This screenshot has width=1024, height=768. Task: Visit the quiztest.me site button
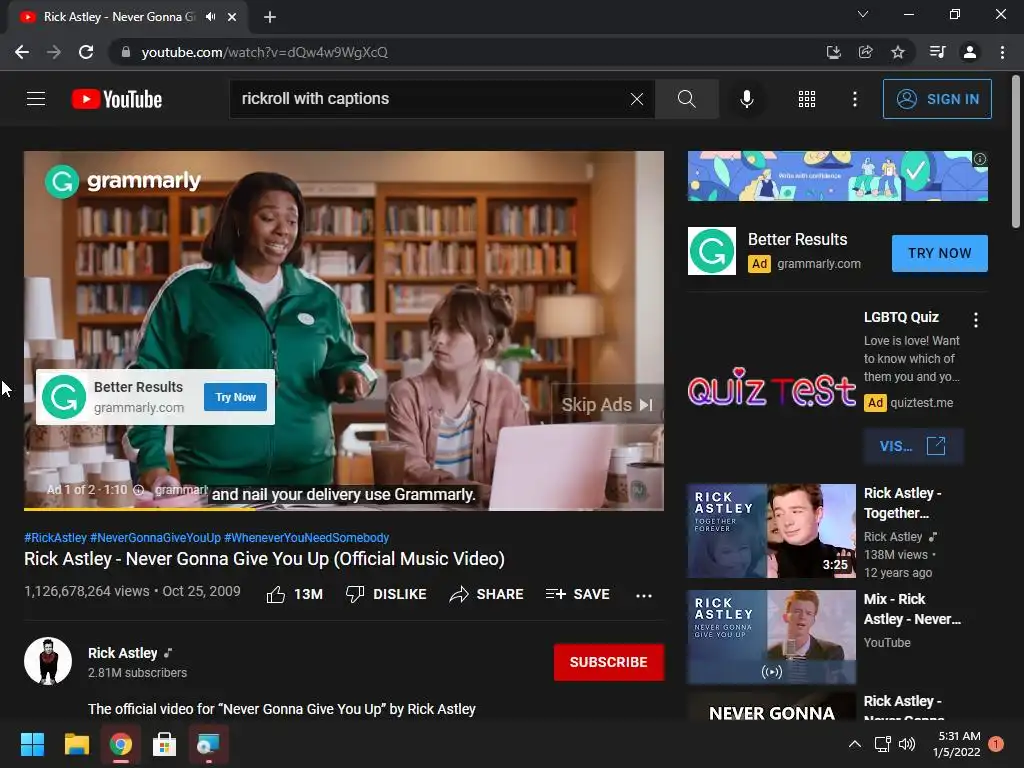pyautogui.click(x=913, y=446)
